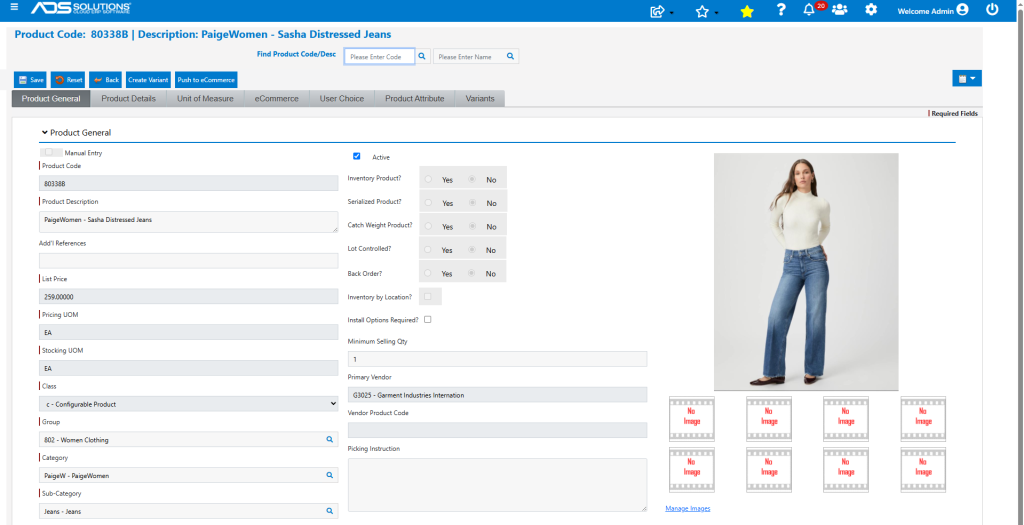The width and height of the screenshot is (1024, 525).
Task: Click the Add'l References field
Action: tap(189, 261)
